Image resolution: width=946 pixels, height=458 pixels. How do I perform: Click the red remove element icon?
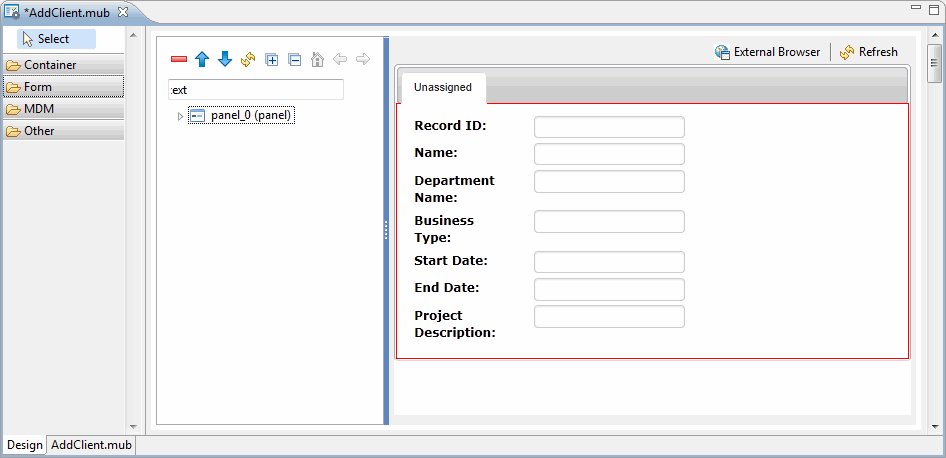tap(179, 59)
